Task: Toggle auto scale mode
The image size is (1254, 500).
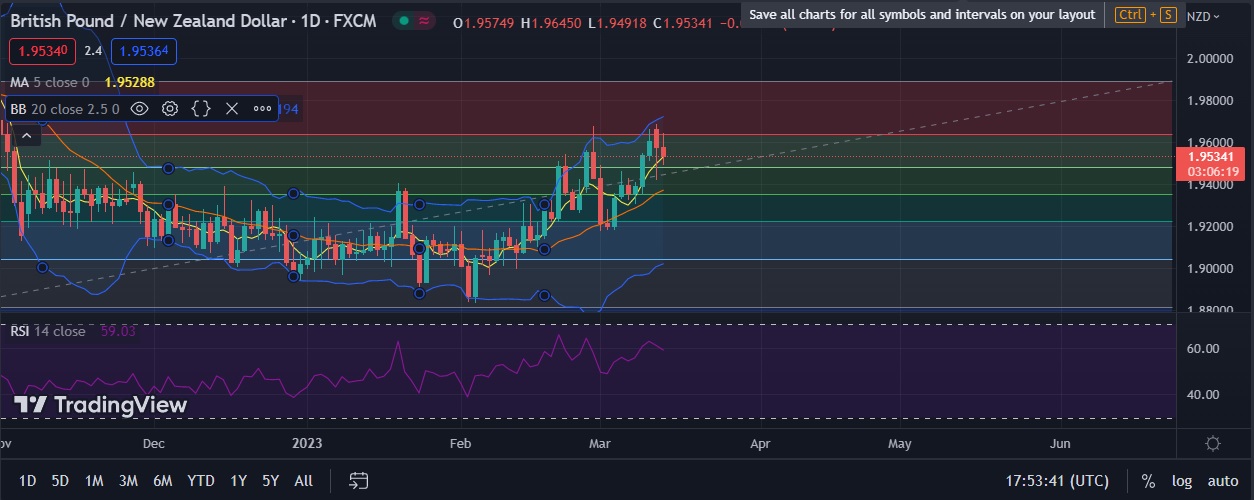Action: 1222,481
